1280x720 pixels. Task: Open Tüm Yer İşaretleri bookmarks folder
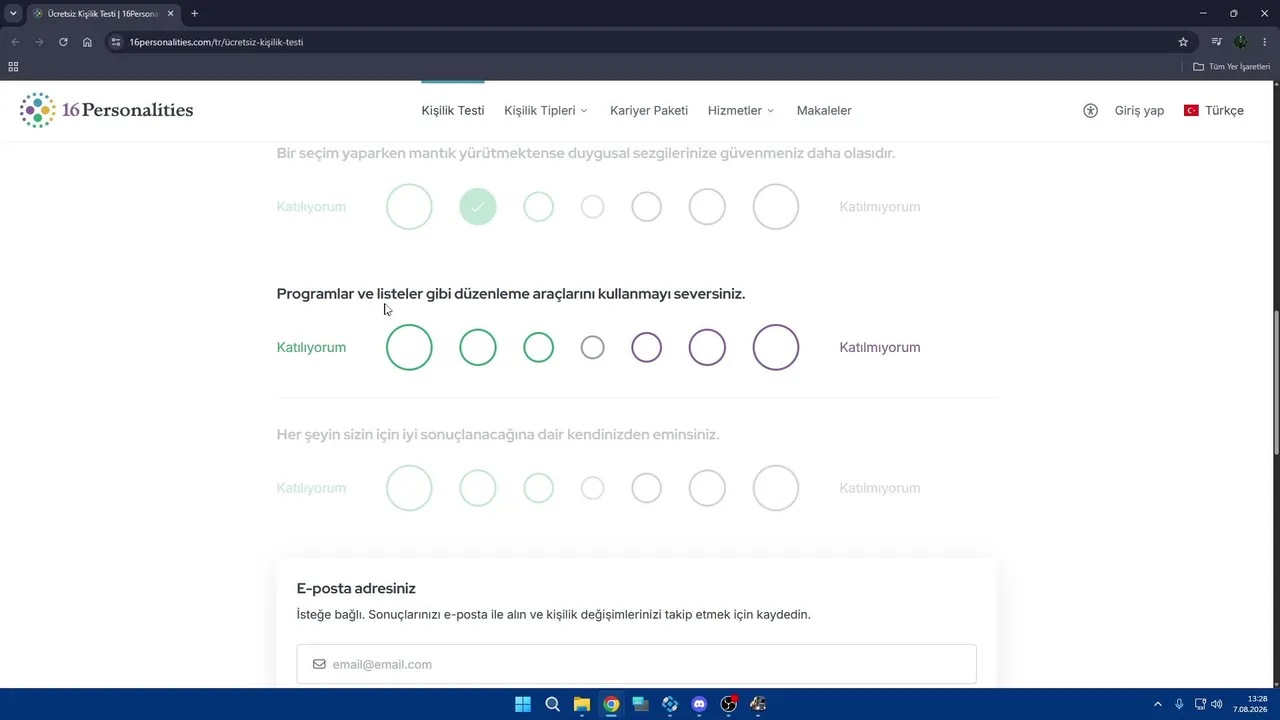point(1232,67)
